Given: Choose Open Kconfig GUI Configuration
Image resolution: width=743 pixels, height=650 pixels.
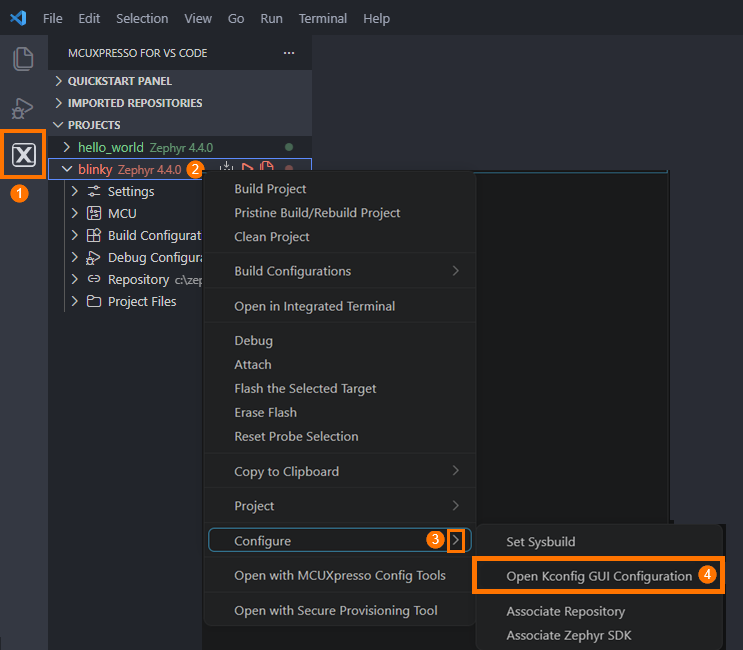Looking at the screenshot, I should [599, 576].
